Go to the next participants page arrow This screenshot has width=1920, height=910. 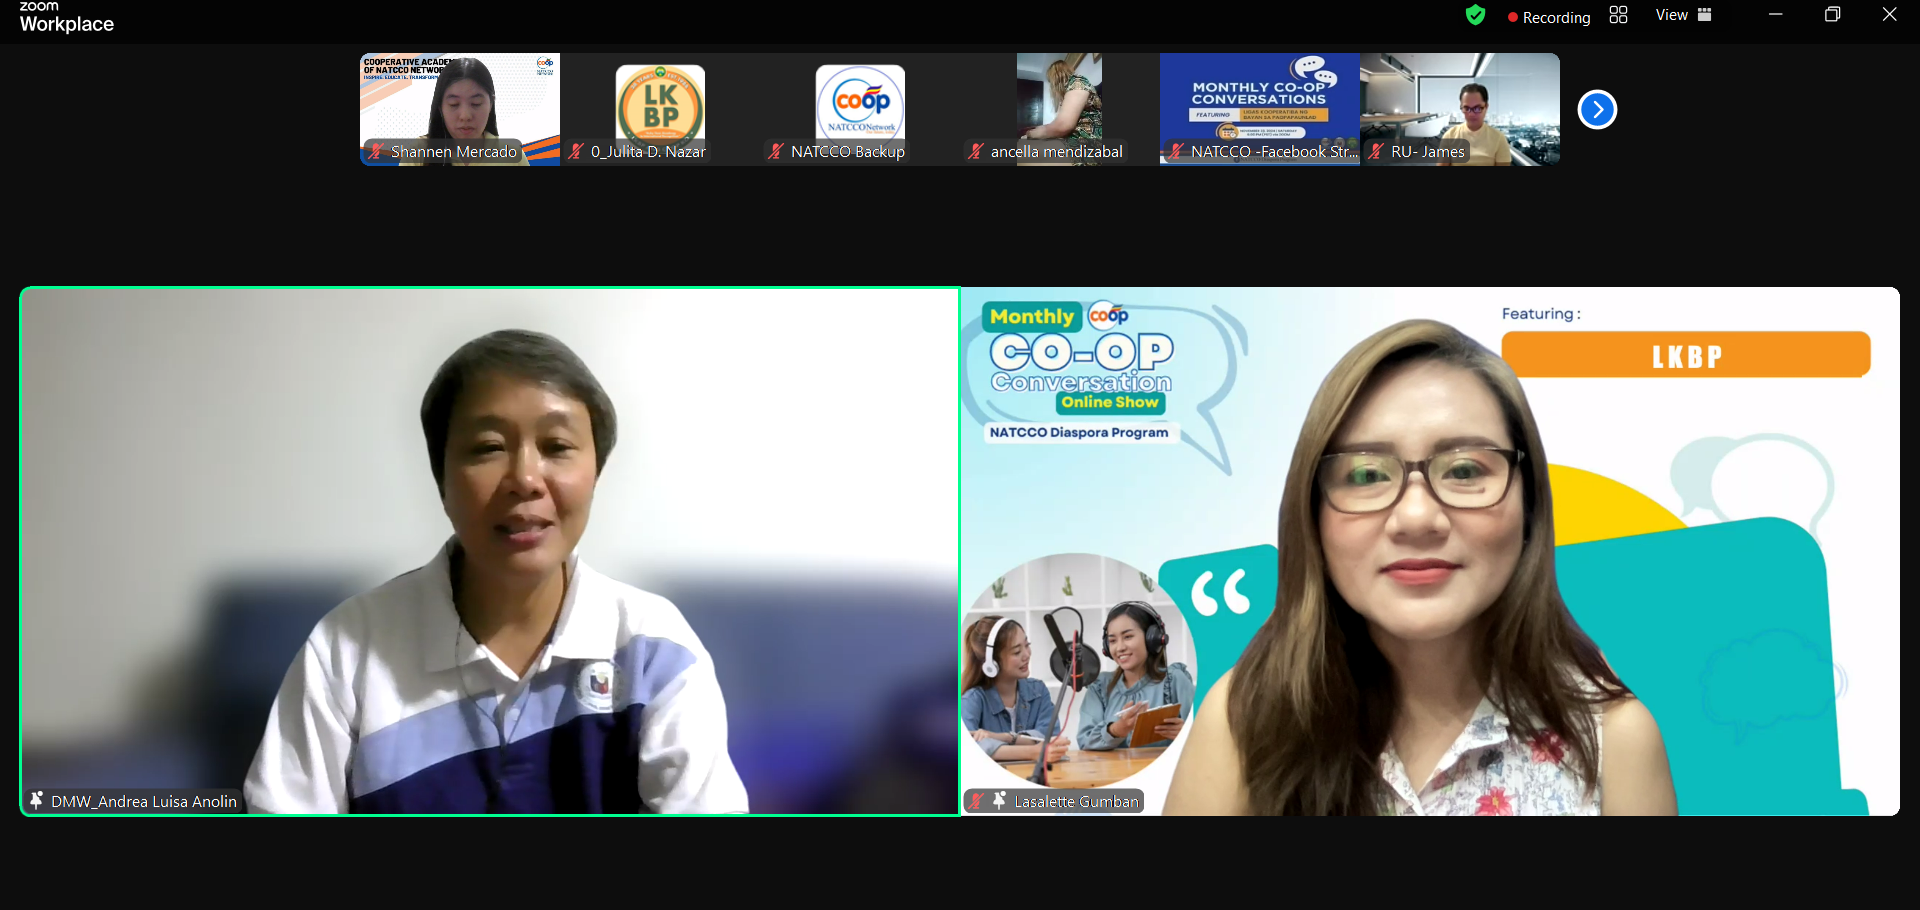coord(1597,110)
